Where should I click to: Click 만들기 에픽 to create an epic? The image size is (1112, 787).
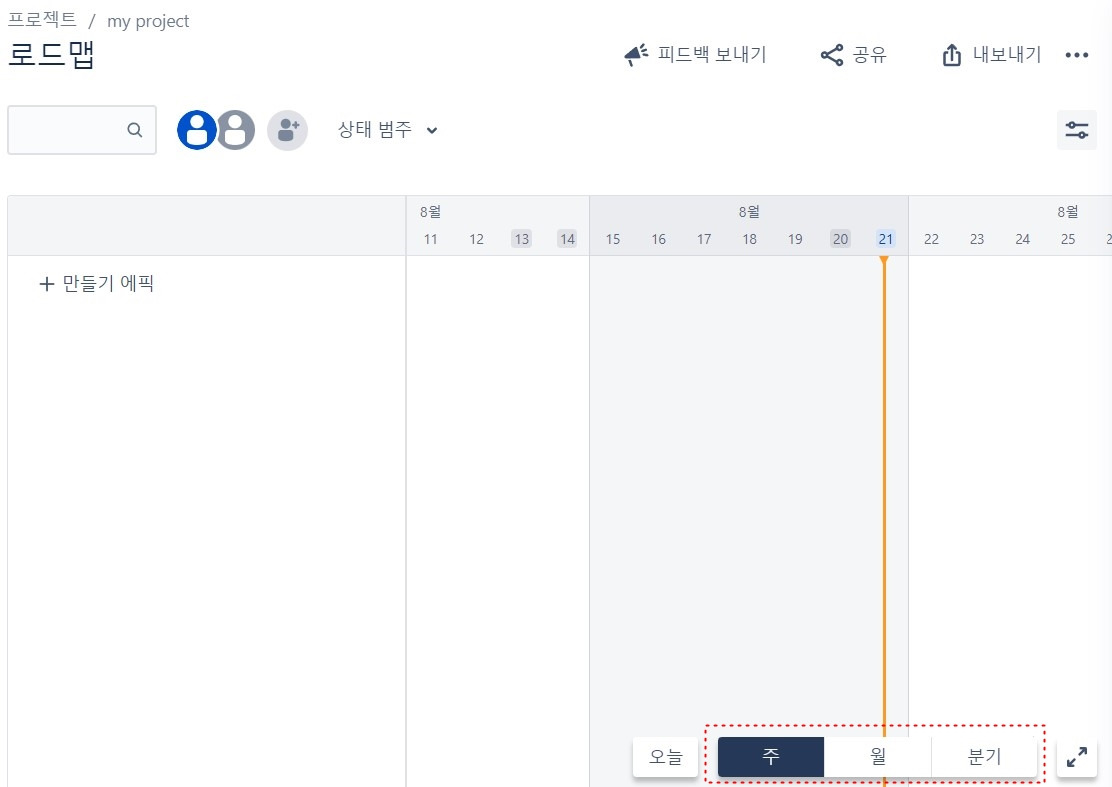pyautogui.click(x=96, y=283)
